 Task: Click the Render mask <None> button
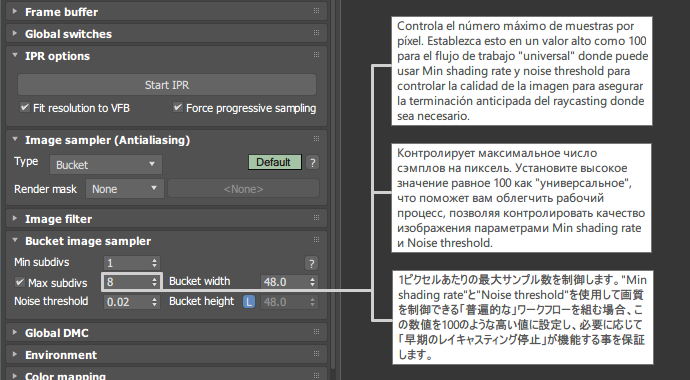243,189
